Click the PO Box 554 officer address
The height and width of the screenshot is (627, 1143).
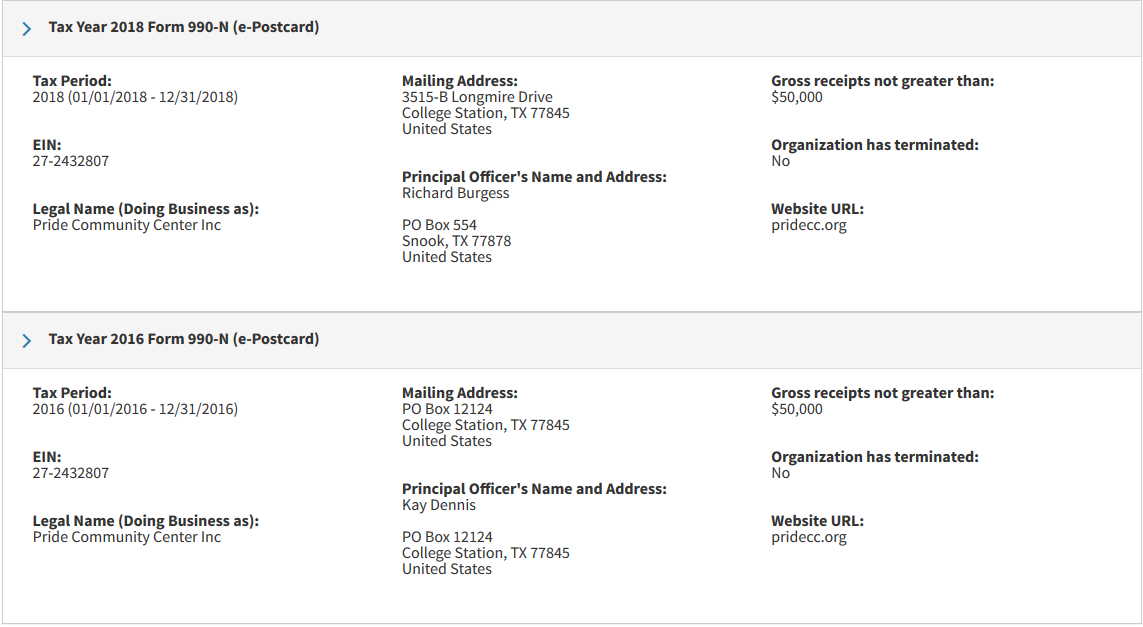(440, 225)
